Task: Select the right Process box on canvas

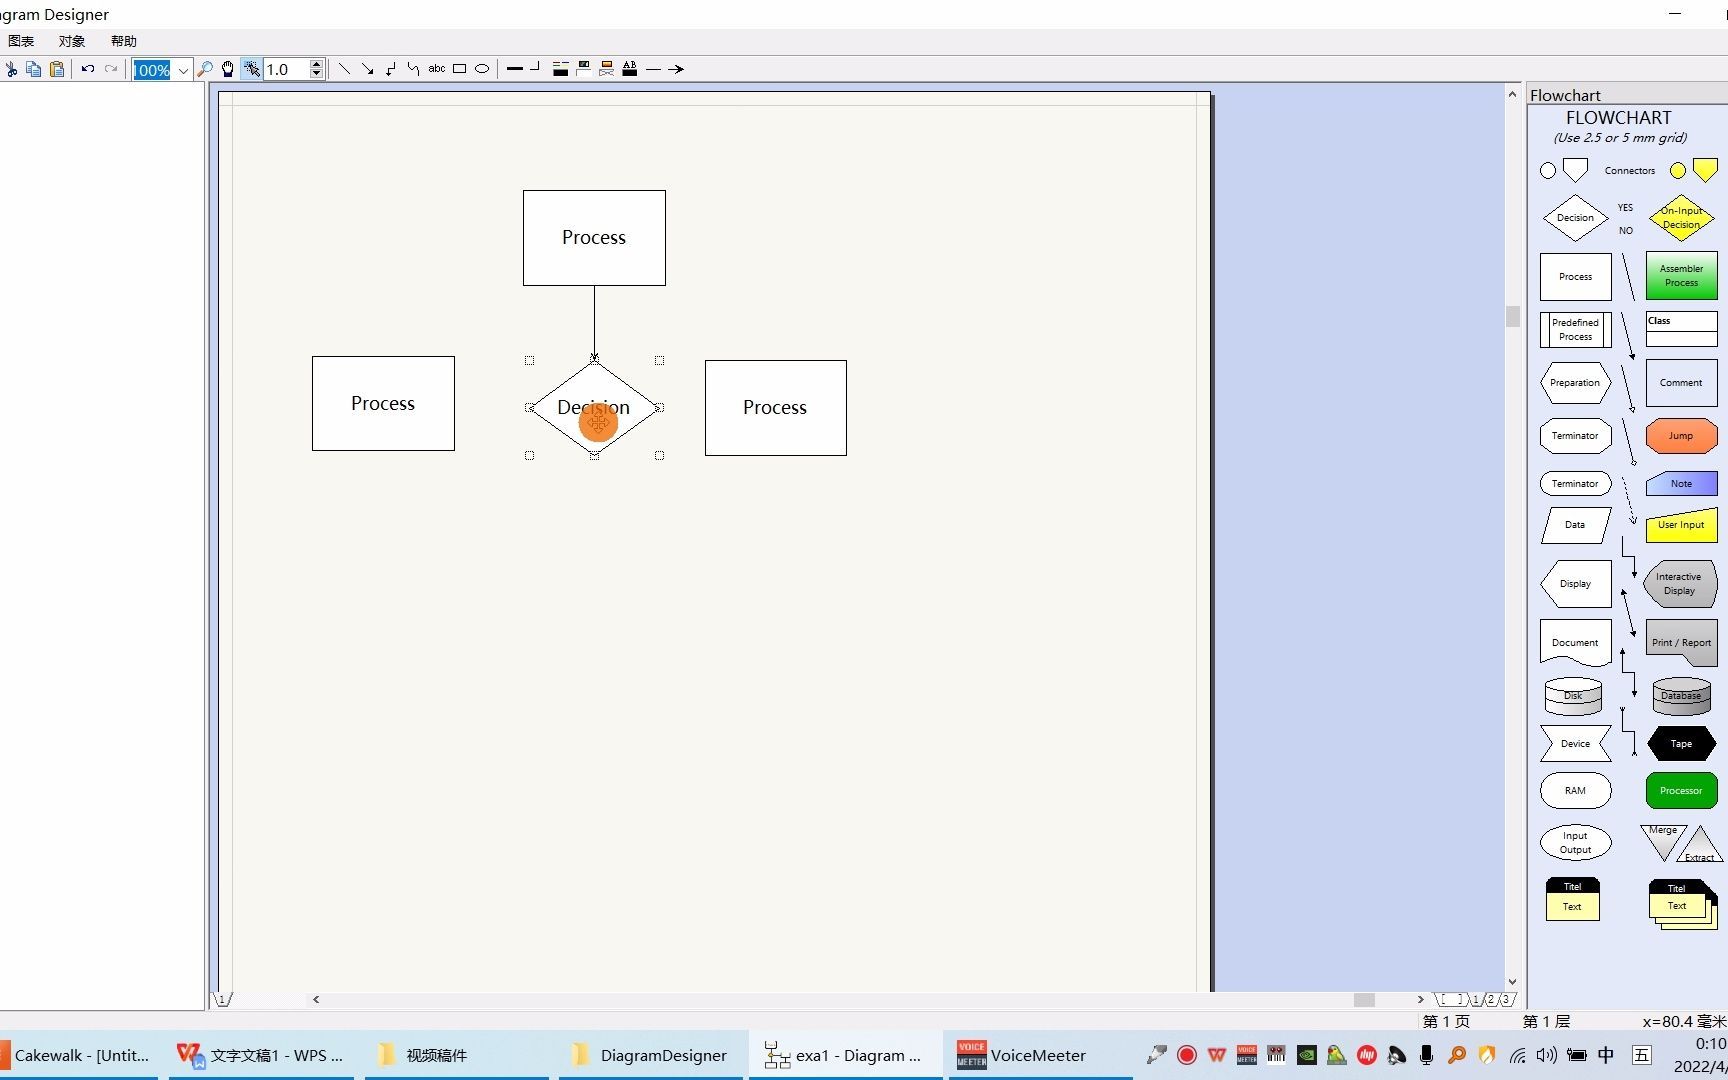Action: point(775,408)
